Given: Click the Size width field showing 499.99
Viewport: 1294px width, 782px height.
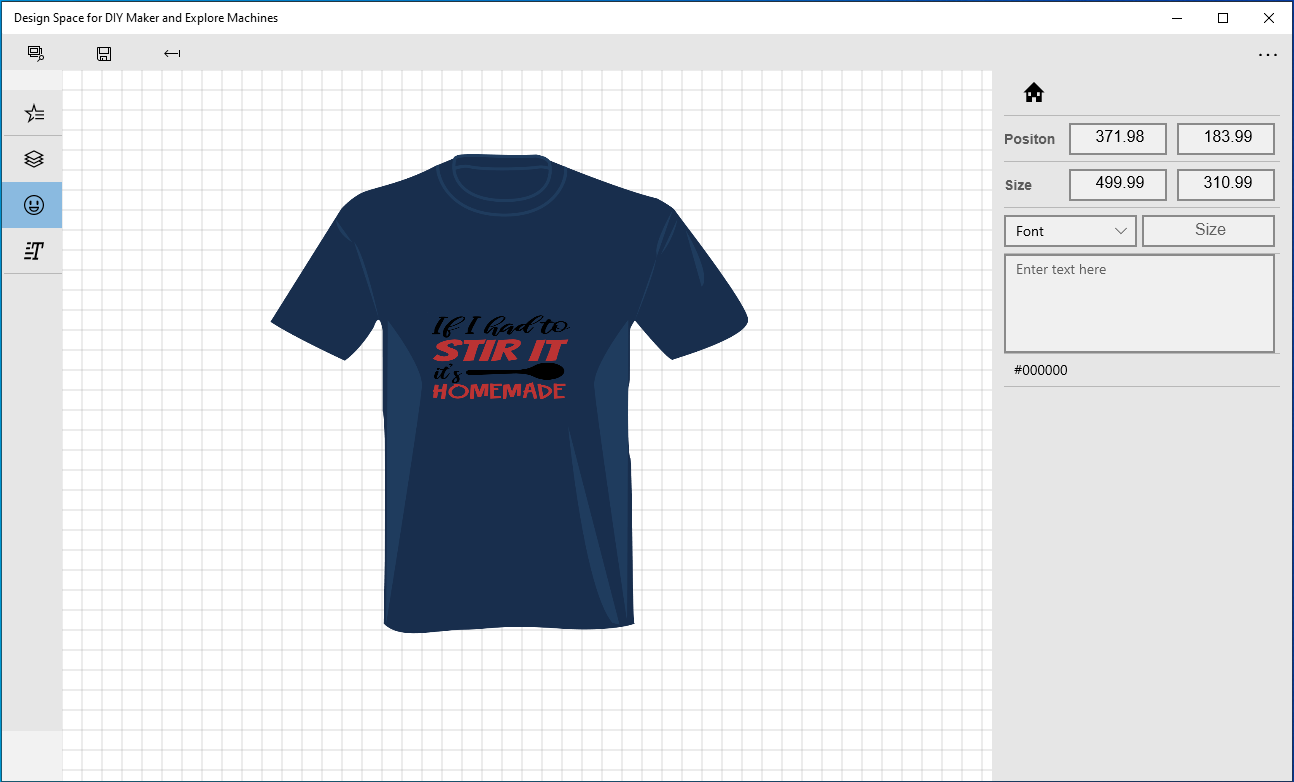Looking at the screenshot, I should tap(1118, 184).
